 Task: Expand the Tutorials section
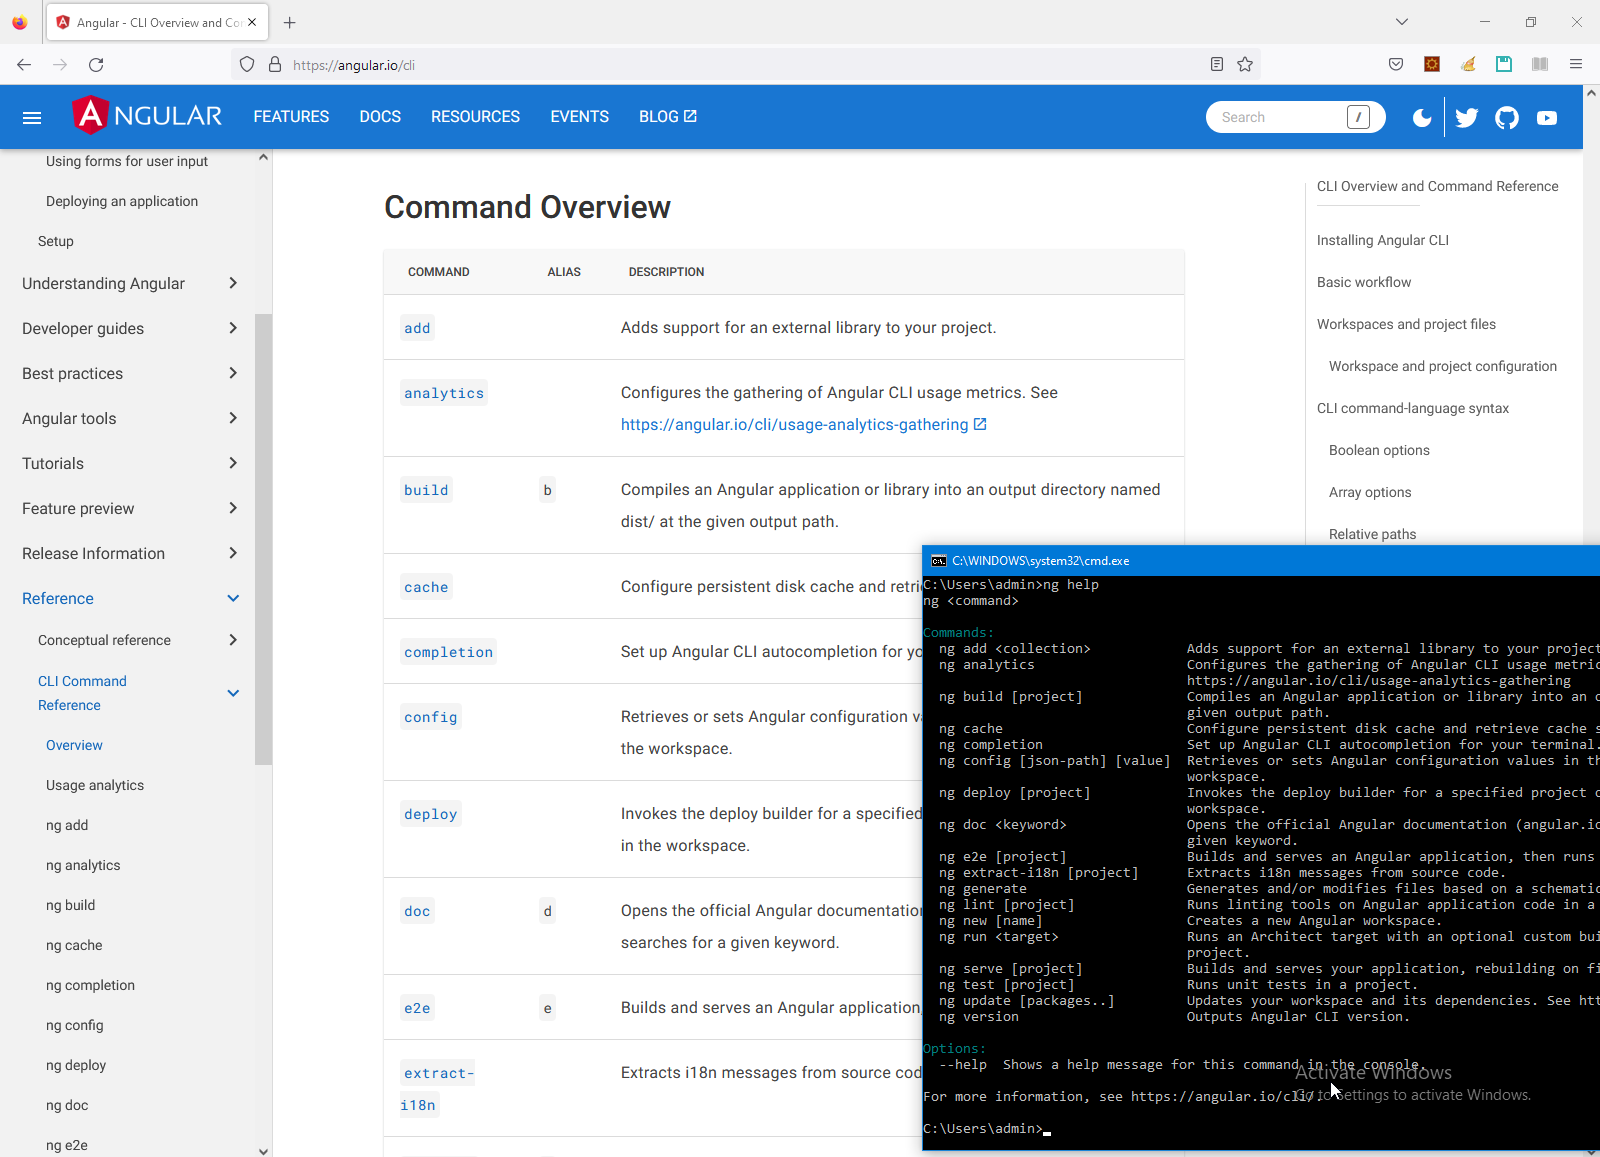[x=130, y=463]
